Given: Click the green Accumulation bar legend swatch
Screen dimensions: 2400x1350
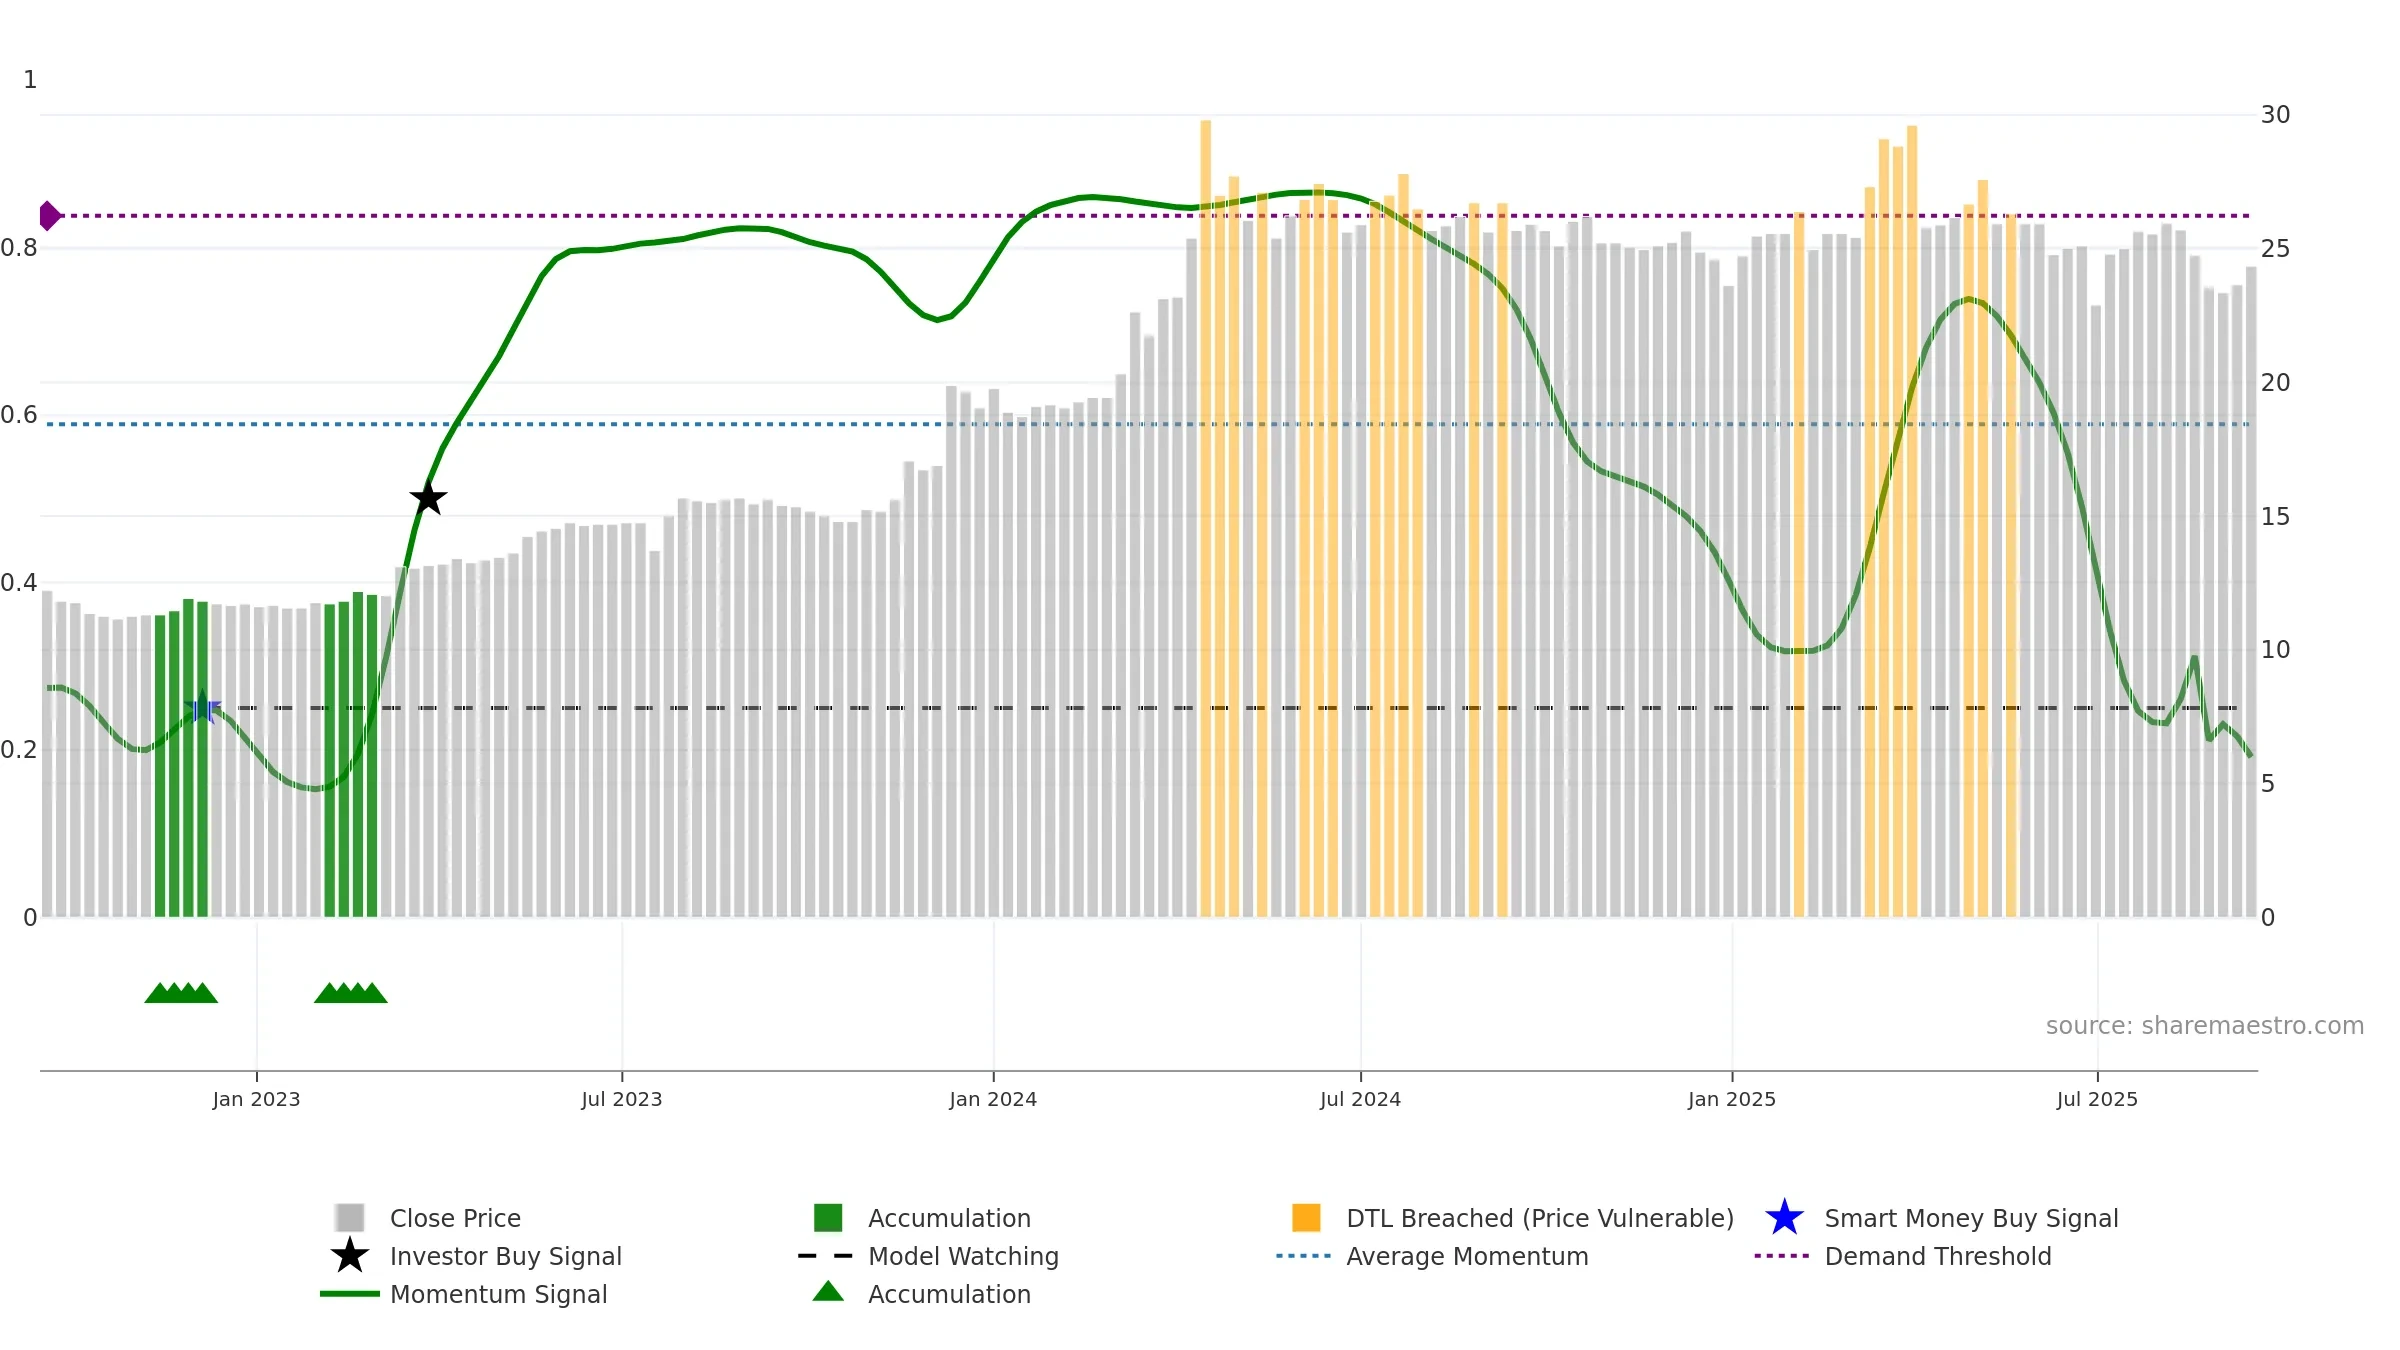Looking at the screenshot, I should click(828, 1217).
